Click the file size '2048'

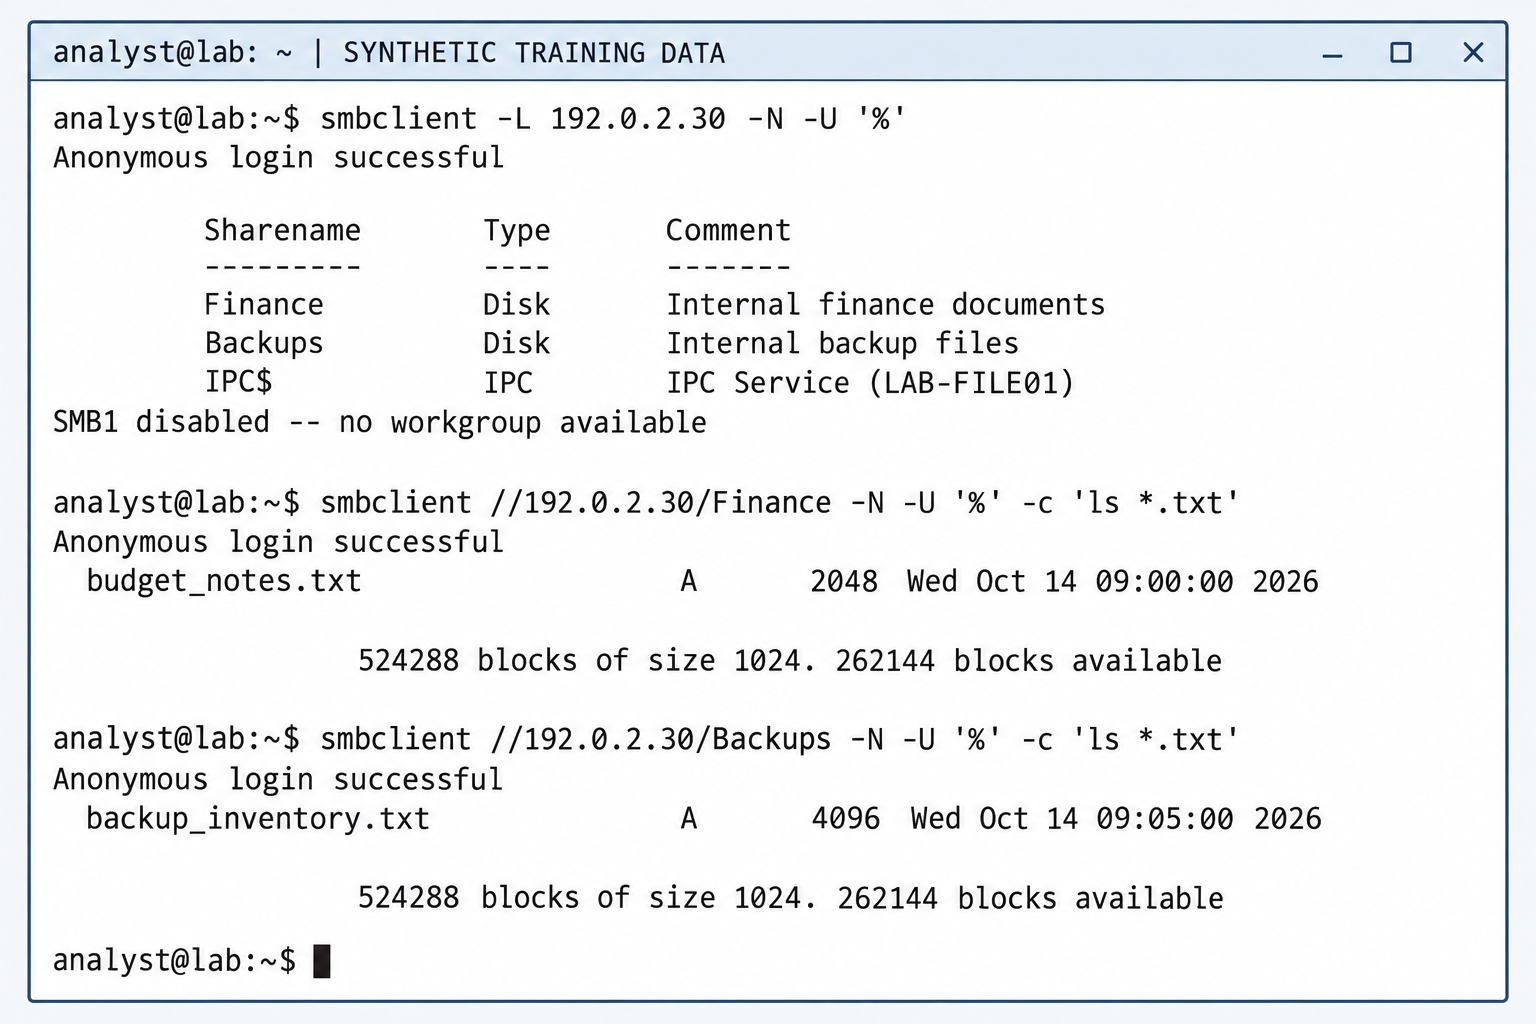844,582
